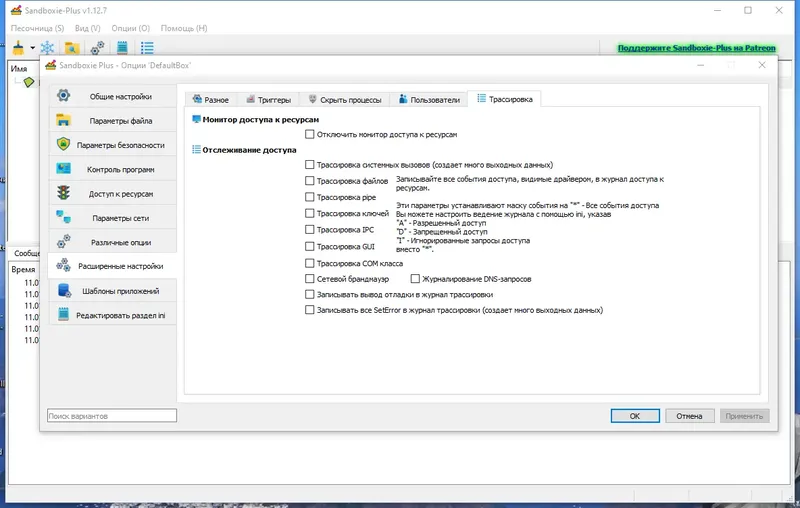The image size is (800, 508).
Task: Switch to the Трассировка tab
Action: [x=505, y=99]
